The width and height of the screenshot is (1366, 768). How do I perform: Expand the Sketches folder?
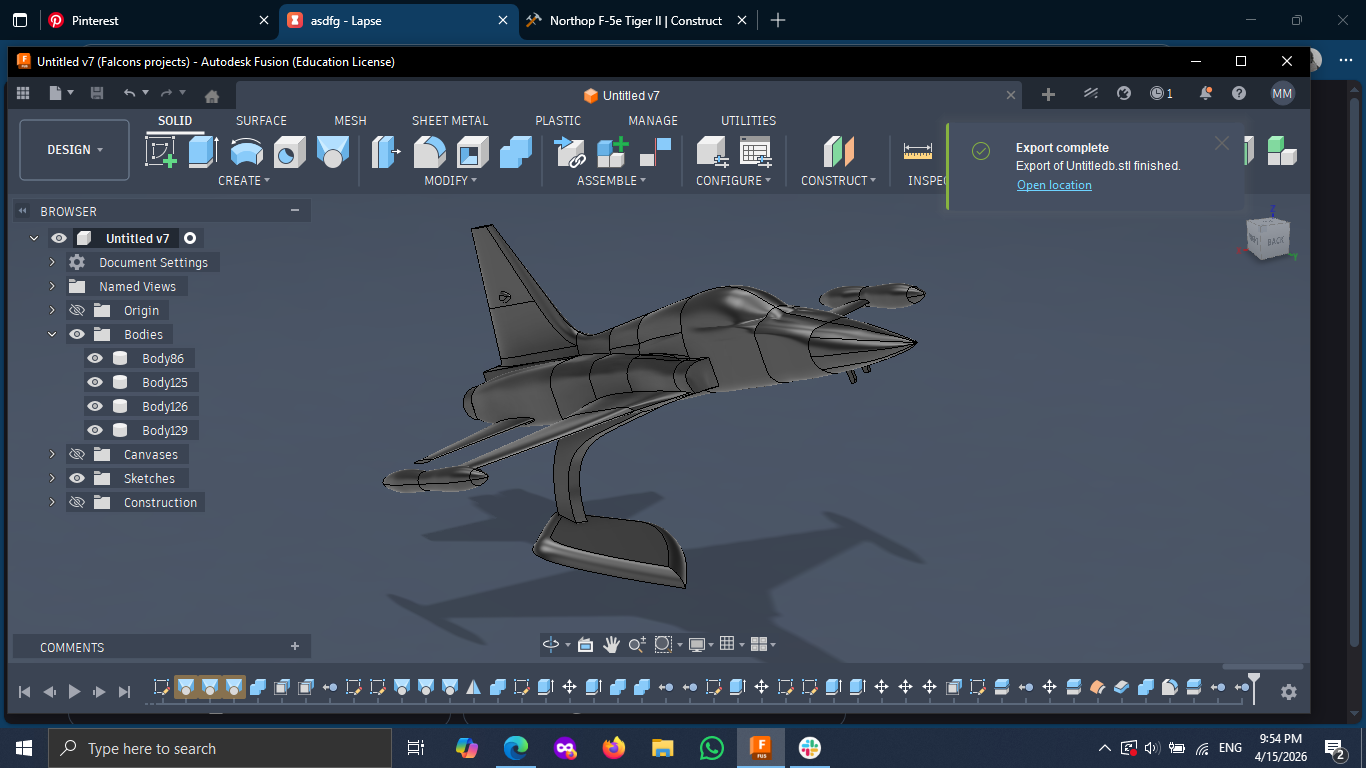click(52, 478)
